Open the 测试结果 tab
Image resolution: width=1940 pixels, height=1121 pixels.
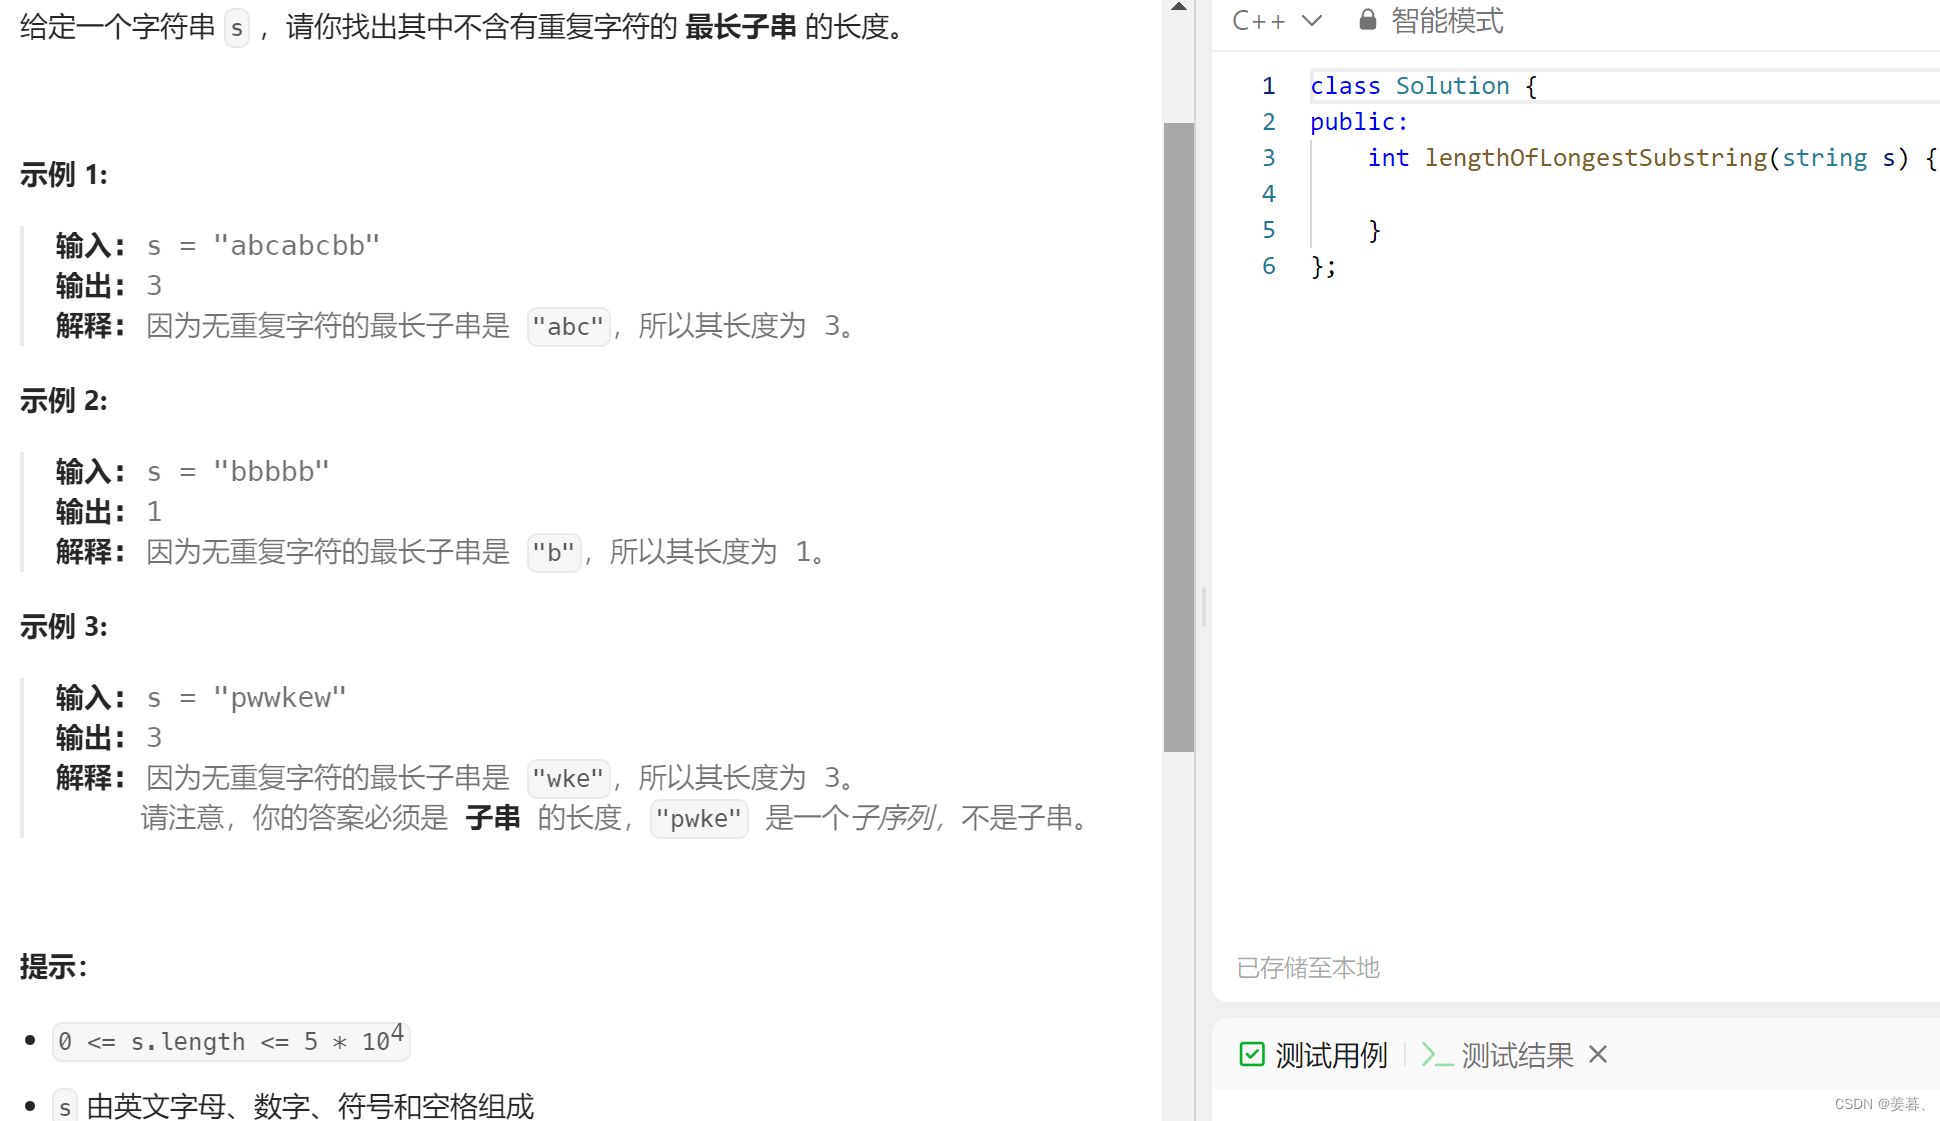pyautogui.click(x=1516, y=1055)
